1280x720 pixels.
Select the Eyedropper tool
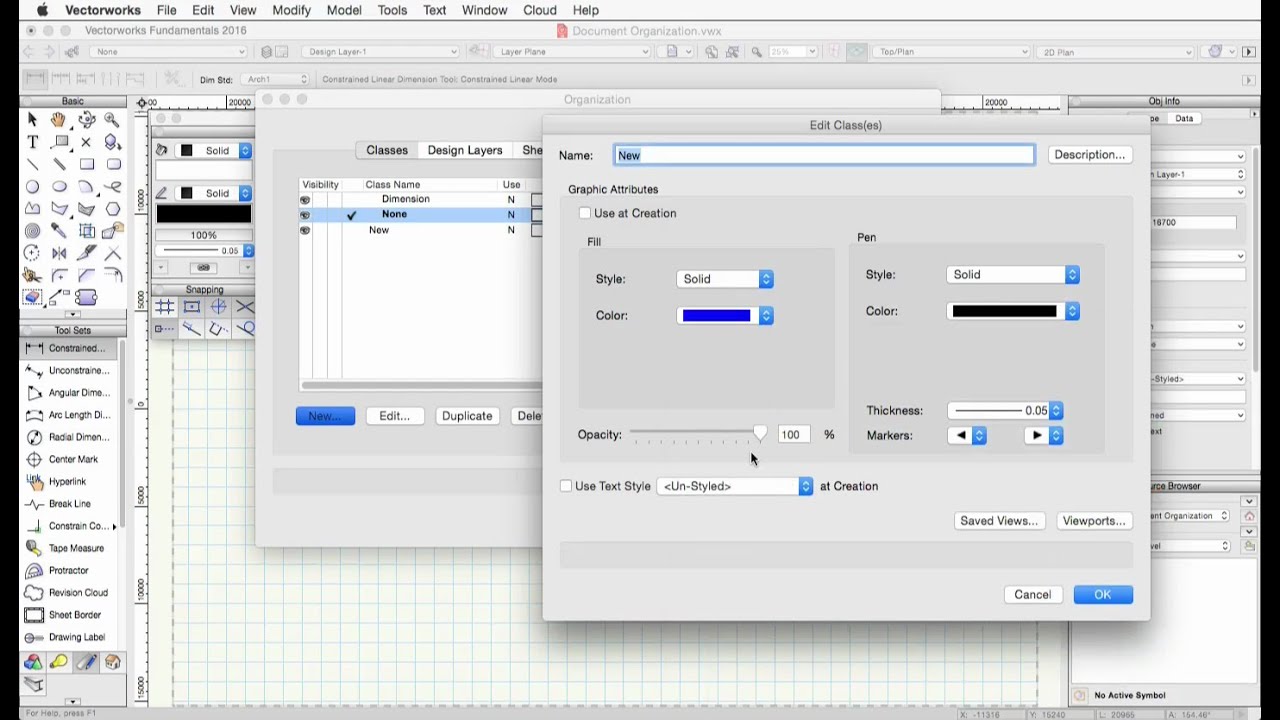click(59, 230)
